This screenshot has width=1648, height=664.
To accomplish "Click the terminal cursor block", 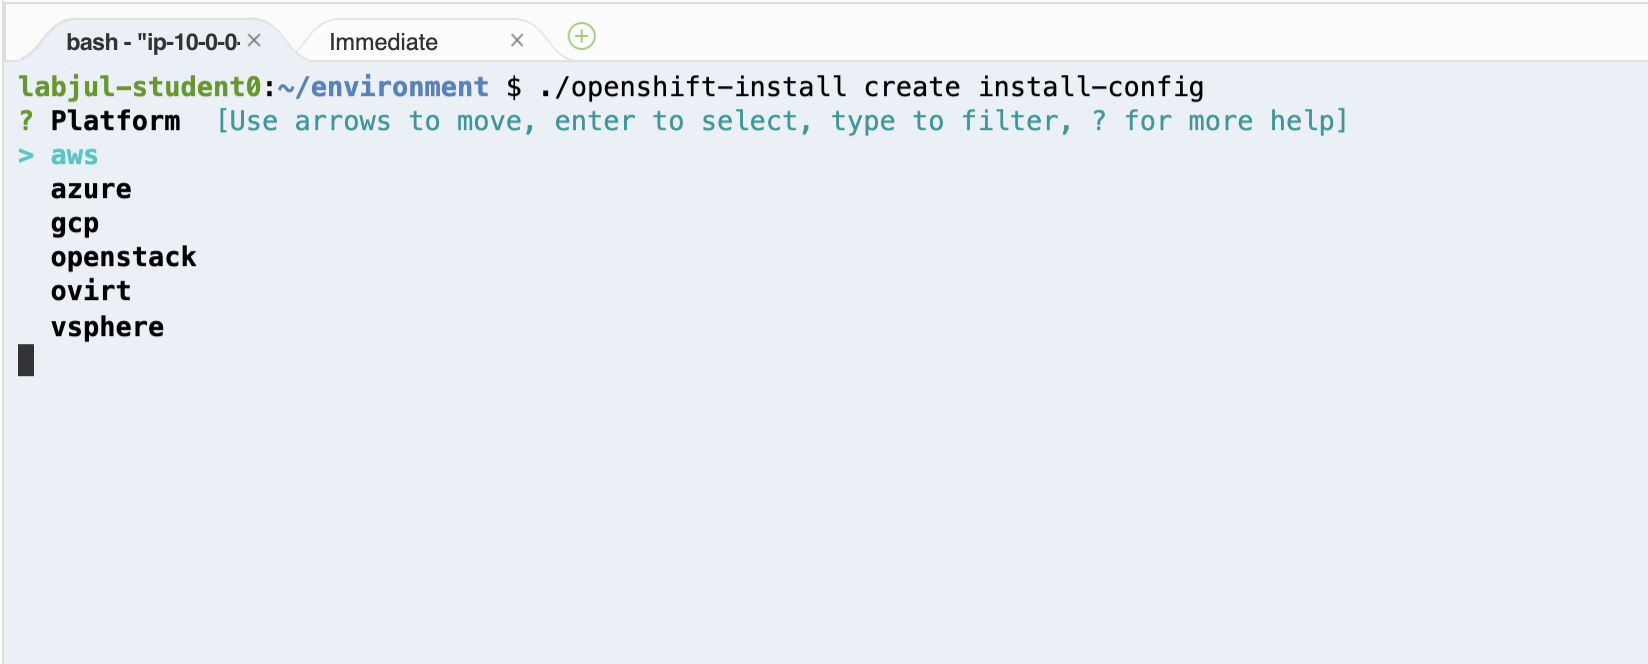I will (x=26, y=360).
